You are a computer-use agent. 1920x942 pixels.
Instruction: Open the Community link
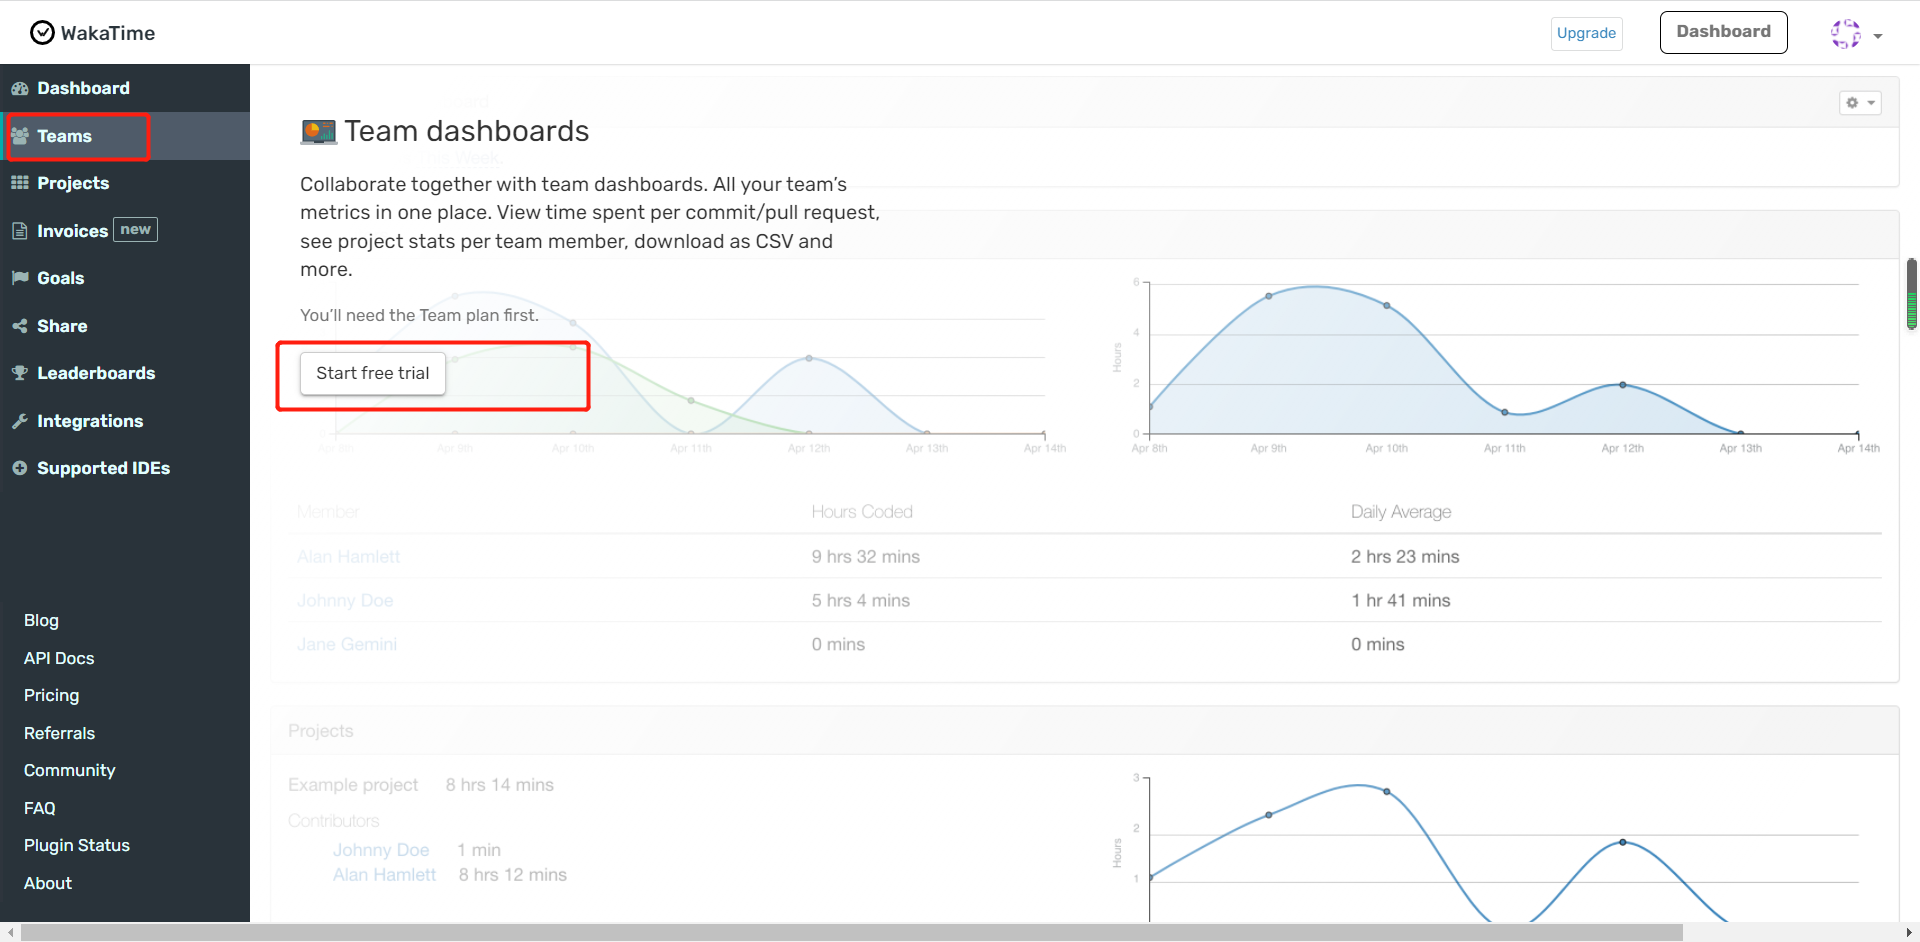coord(69,770)
